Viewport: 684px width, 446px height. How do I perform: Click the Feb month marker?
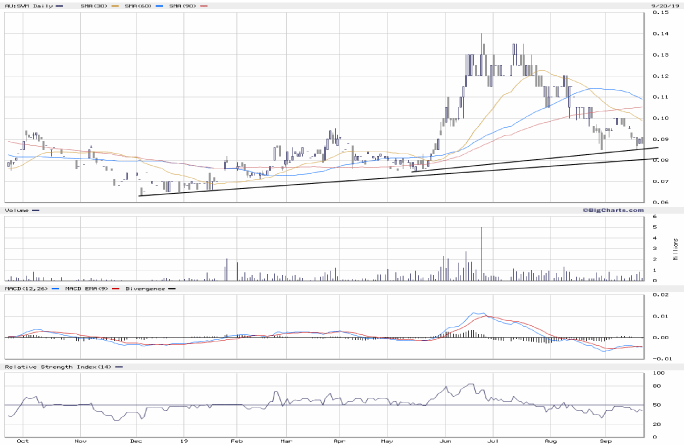pyautogui.click(x=236, y=440)
